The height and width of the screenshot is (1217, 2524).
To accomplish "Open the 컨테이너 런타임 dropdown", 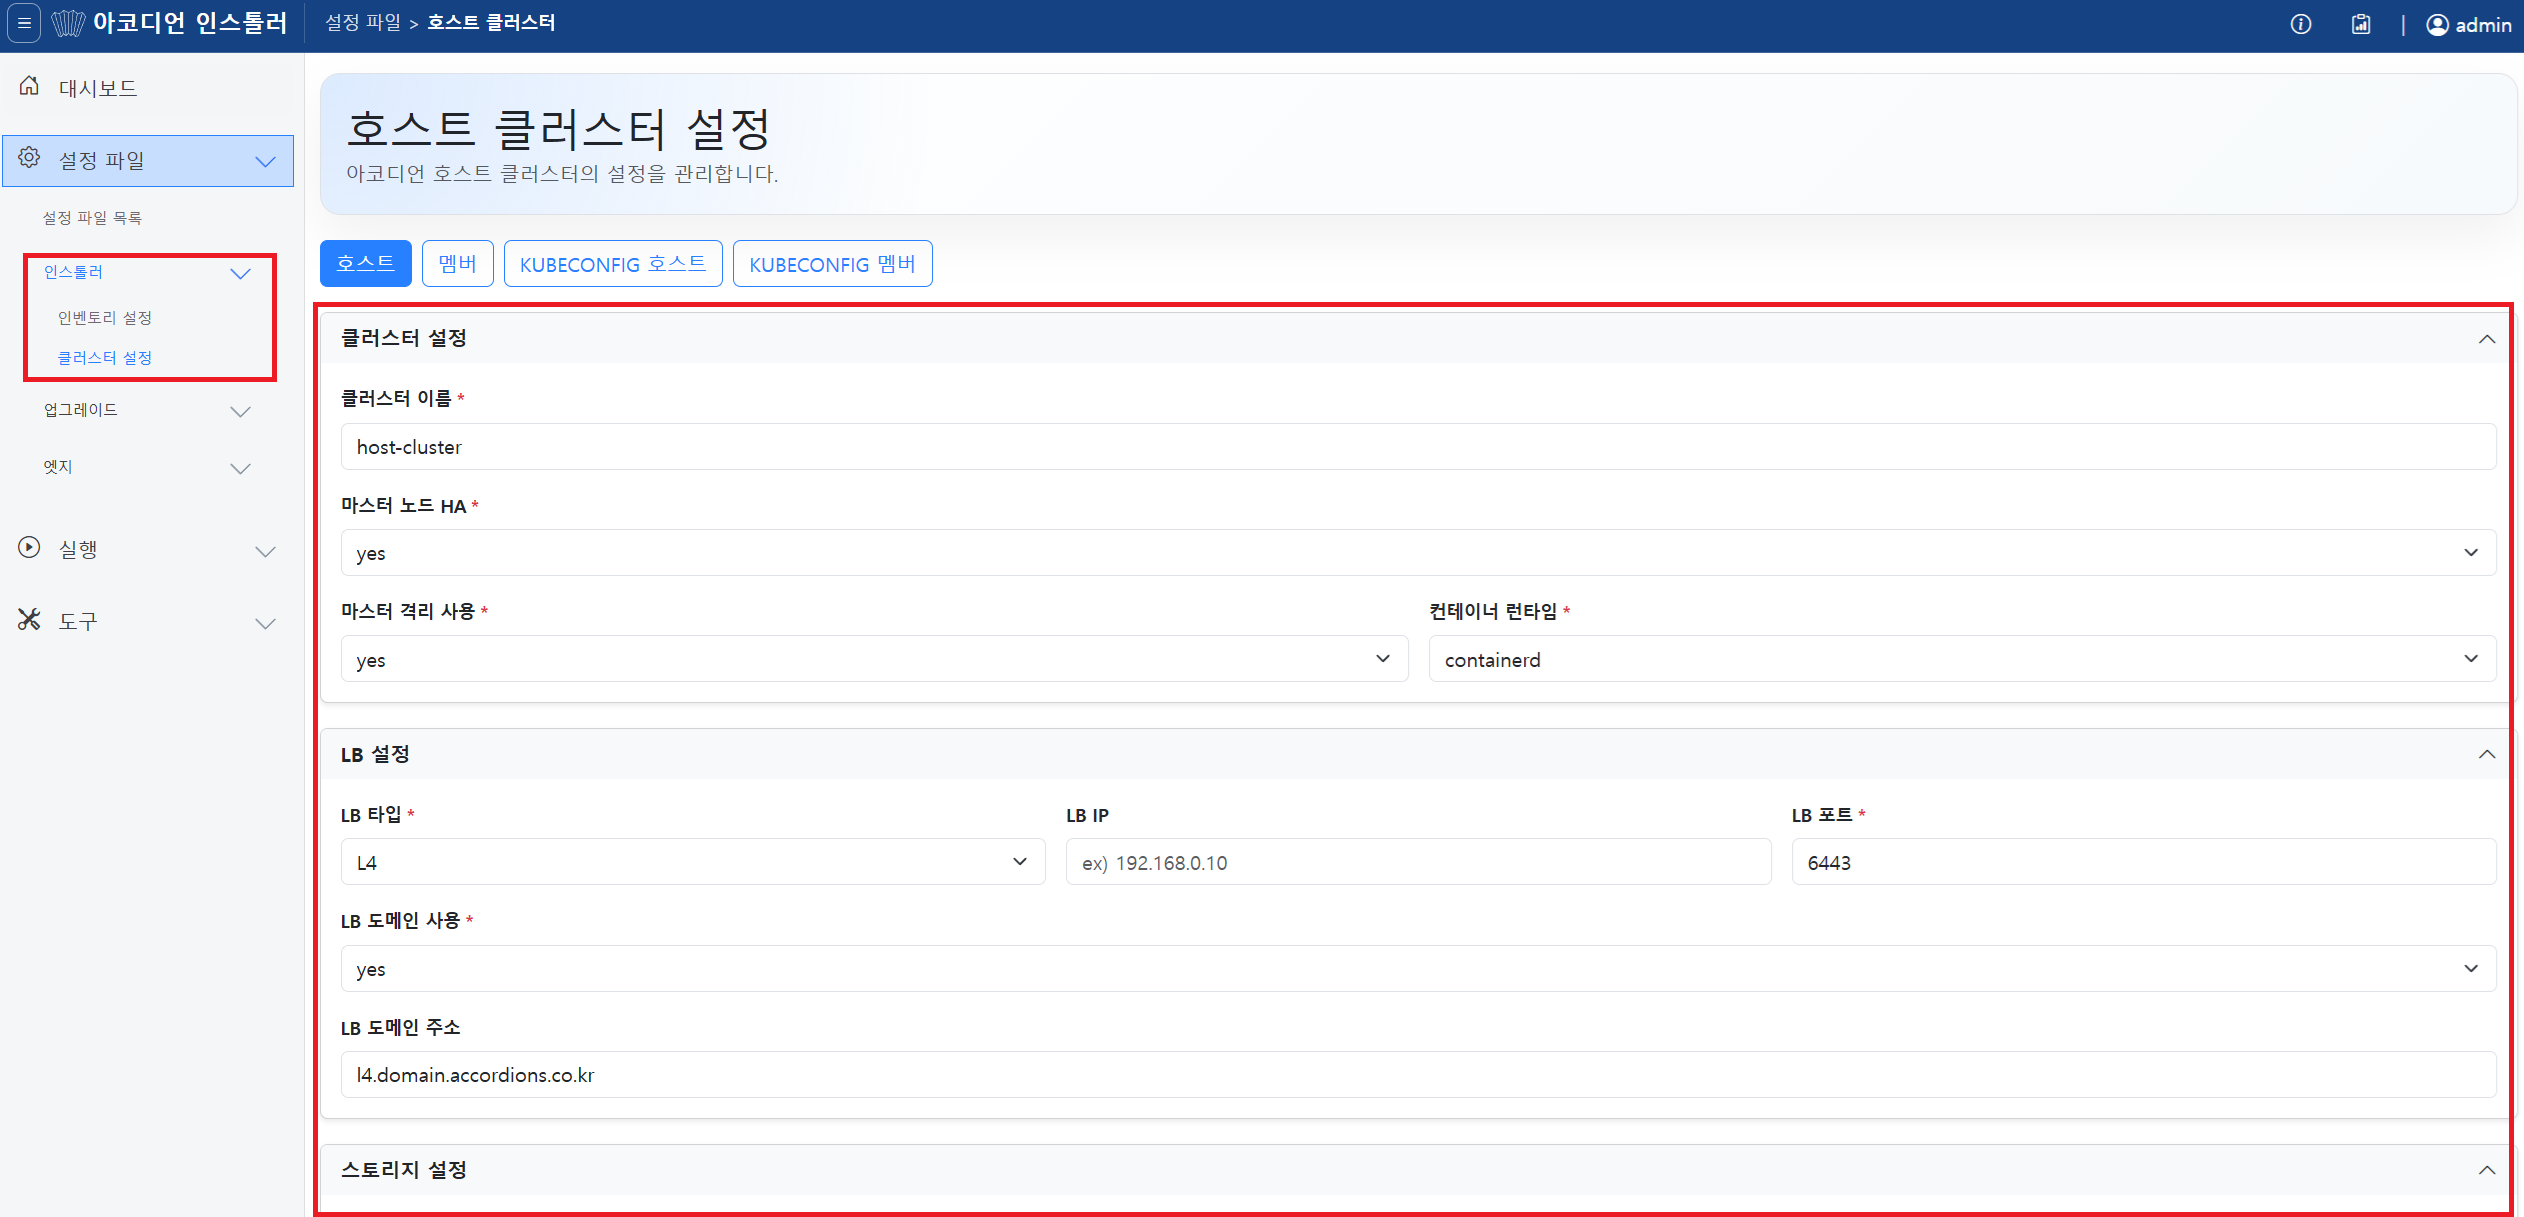I will tap(1962, 659).
